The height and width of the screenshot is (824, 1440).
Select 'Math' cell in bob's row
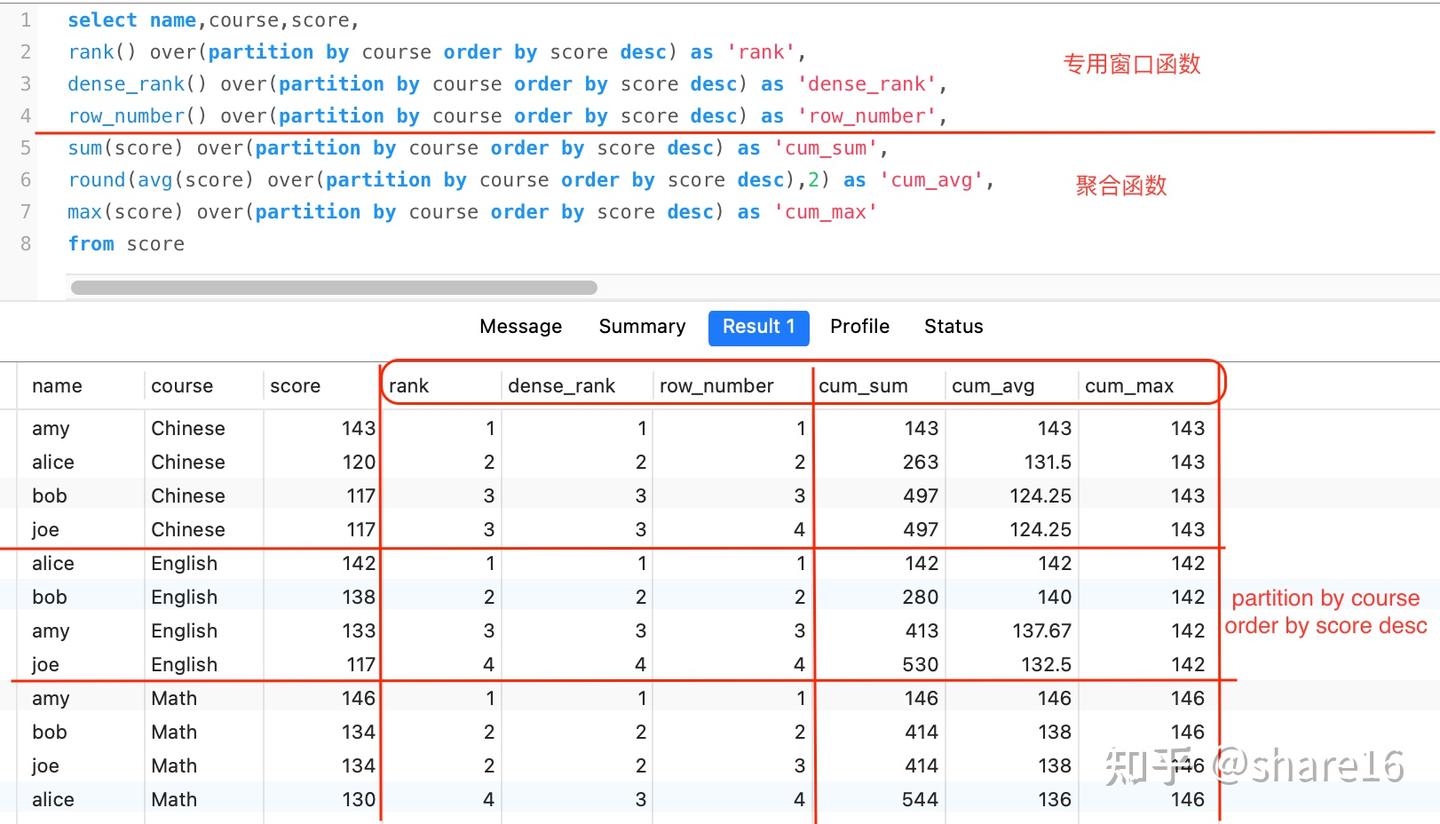(174, 732)
